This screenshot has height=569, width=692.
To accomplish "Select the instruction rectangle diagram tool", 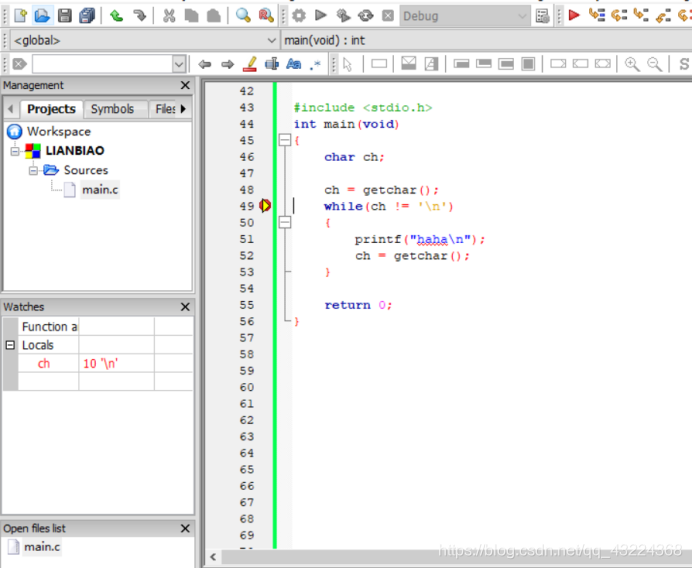I will (x=379, y=64).
